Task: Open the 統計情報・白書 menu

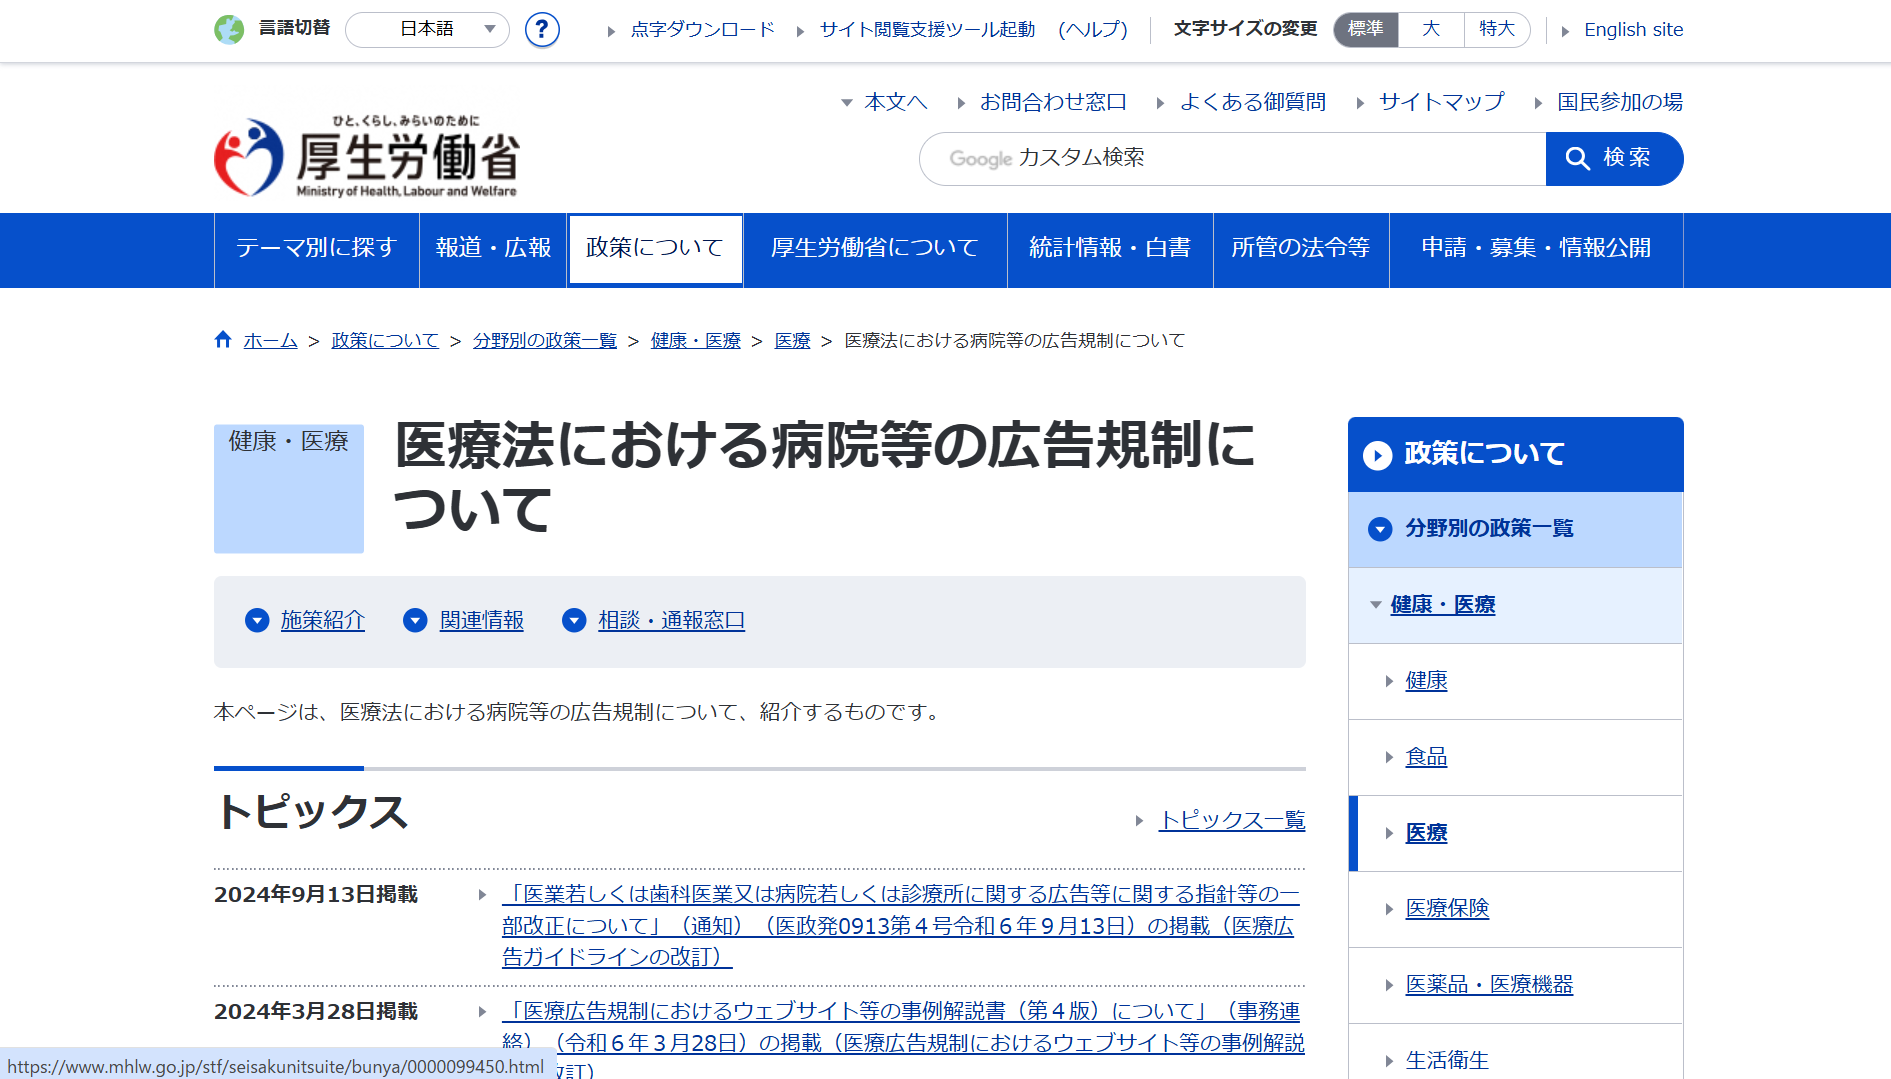Action: click(x=1108, y=248)
